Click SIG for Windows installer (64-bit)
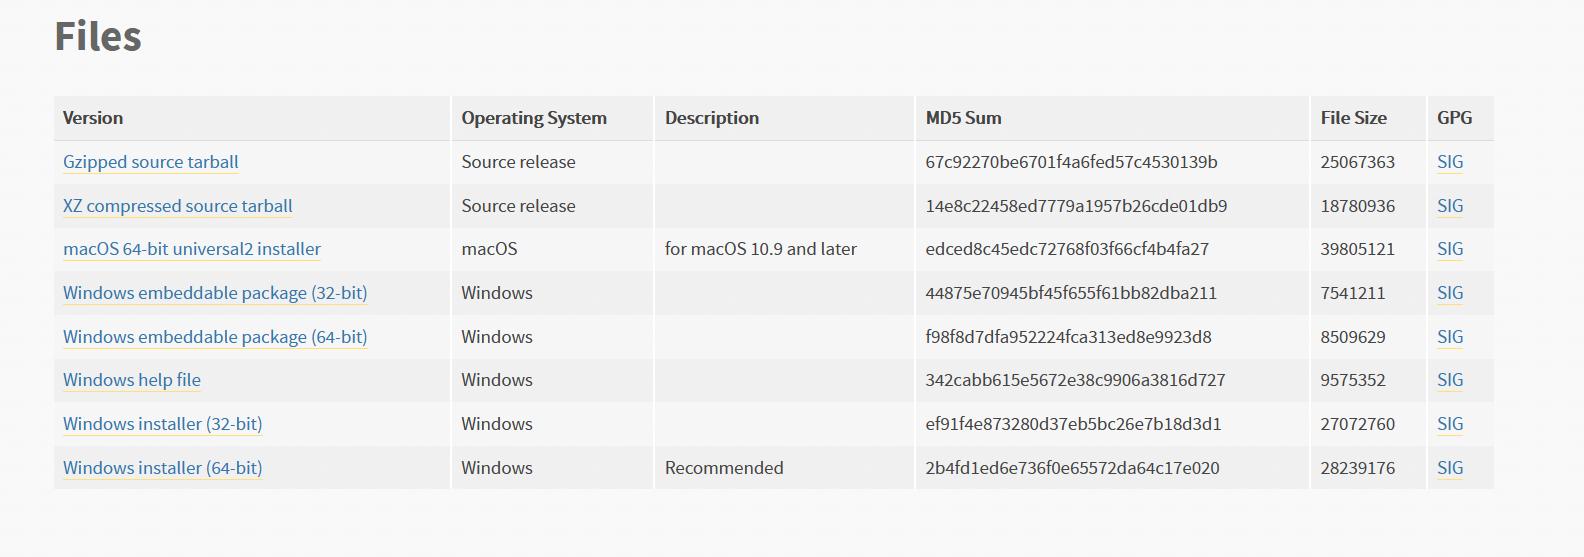The height and width of the screenshot is (557, 1584). [1449, 468]
